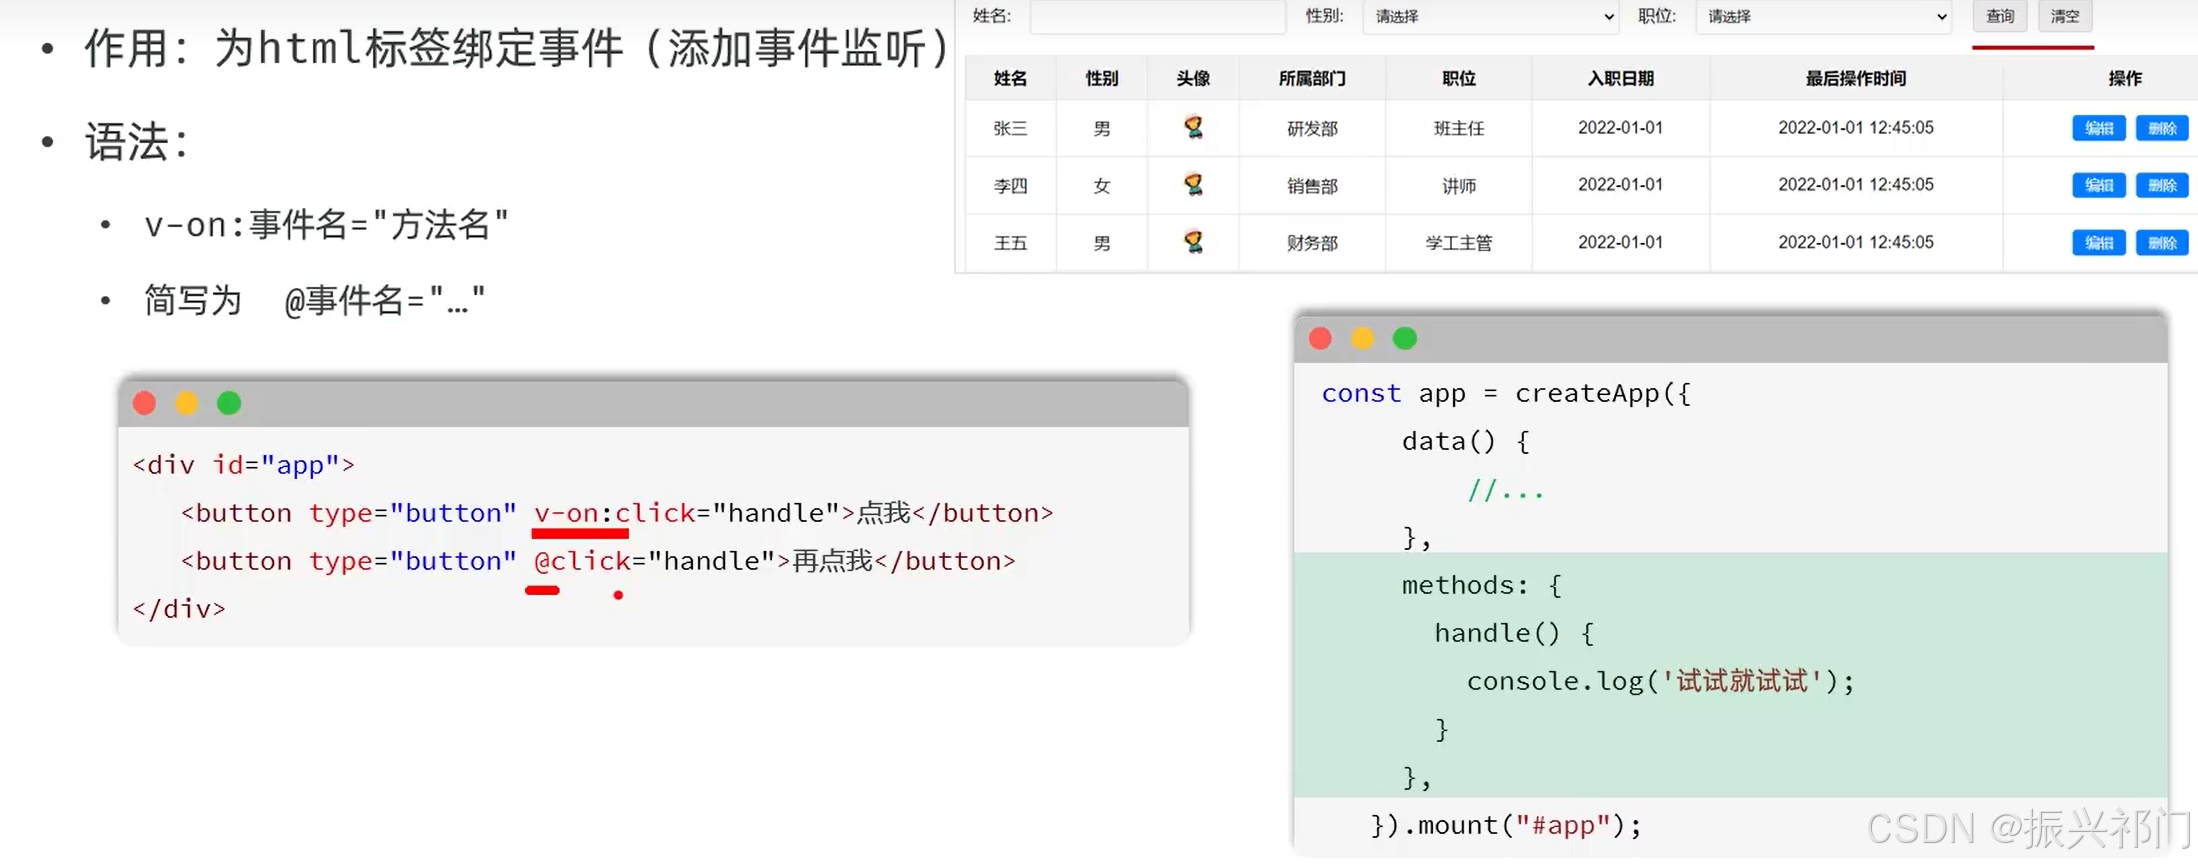This screenshot has height=865, width=2198.
Task: Open the 职位 dropdown
Action: 1823,16
